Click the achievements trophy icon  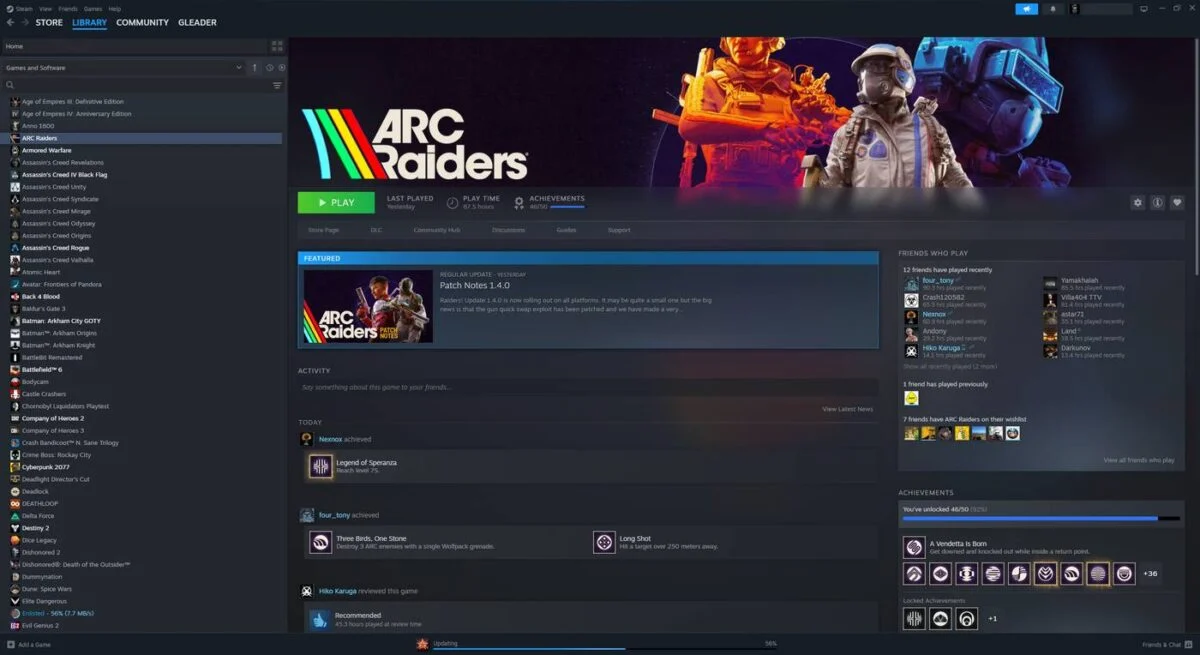[518, 201]
